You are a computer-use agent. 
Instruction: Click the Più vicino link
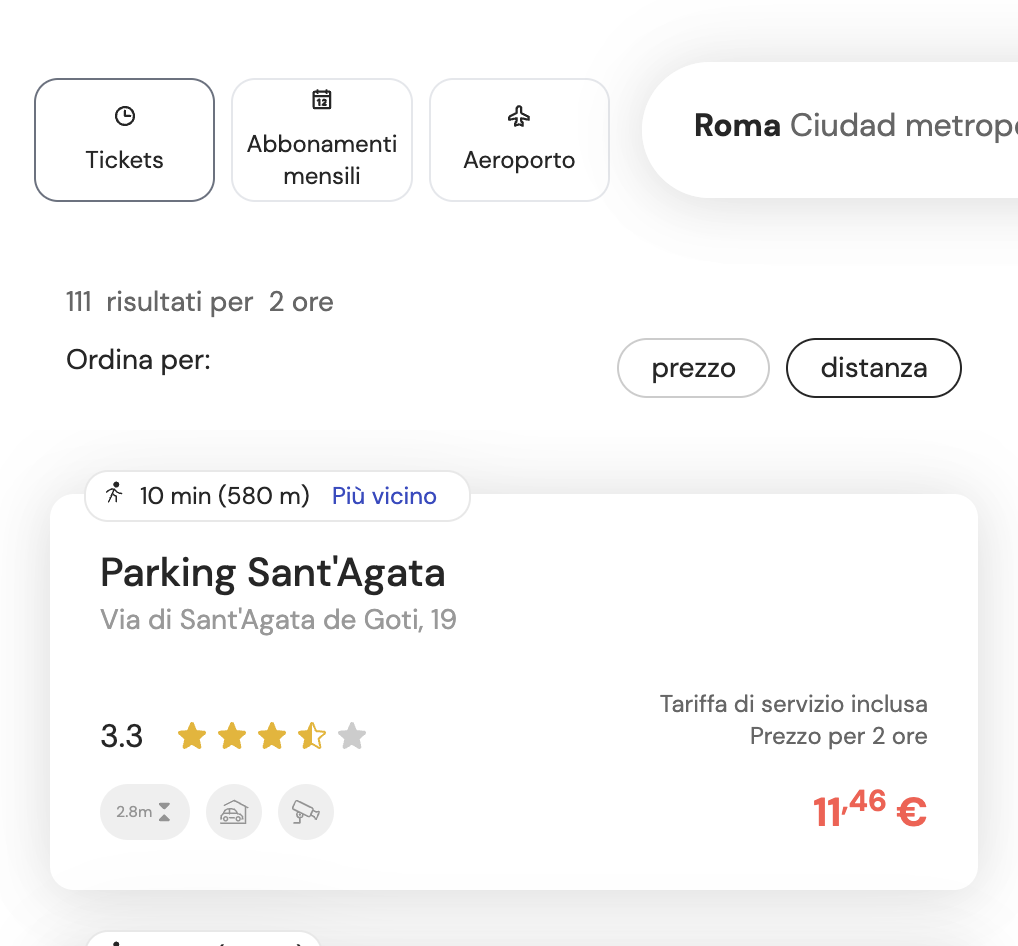point(385,496)
